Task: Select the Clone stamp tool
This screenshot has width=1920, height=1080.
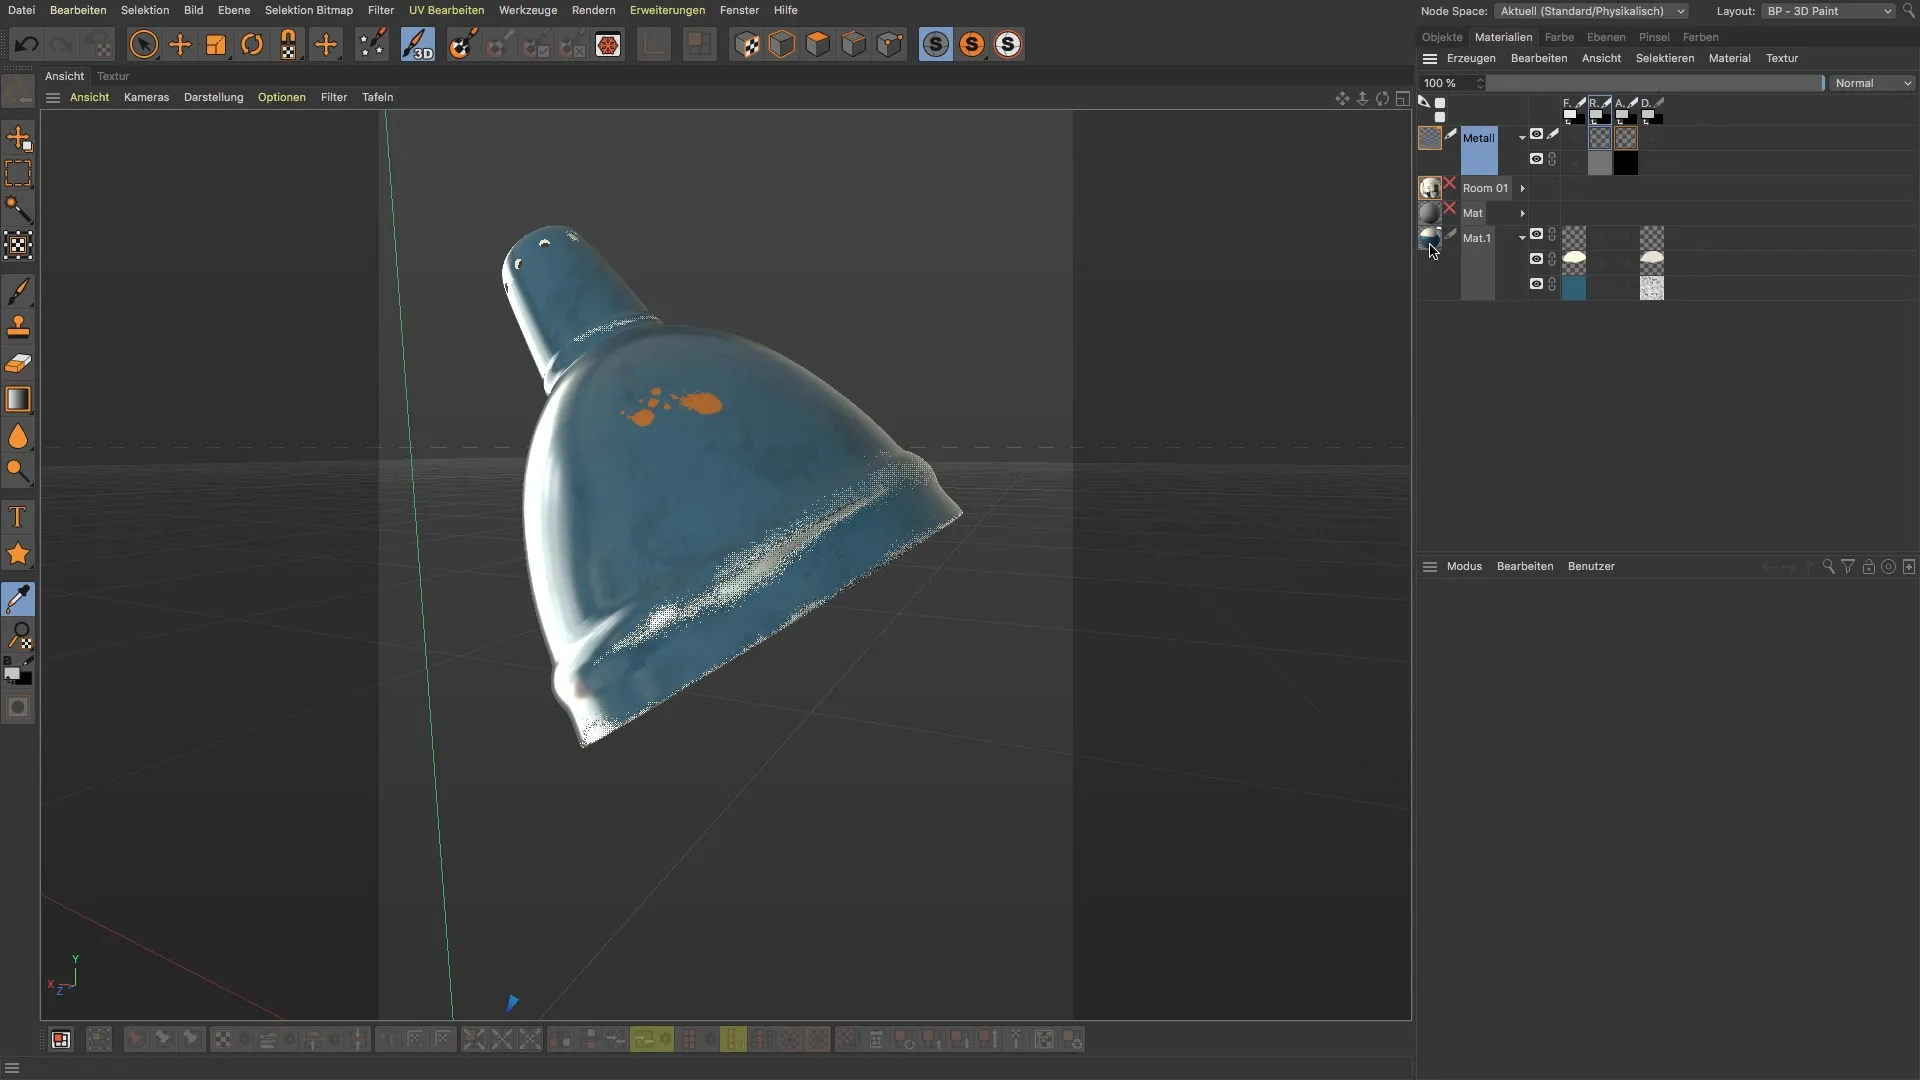Action: click(18, 327)
